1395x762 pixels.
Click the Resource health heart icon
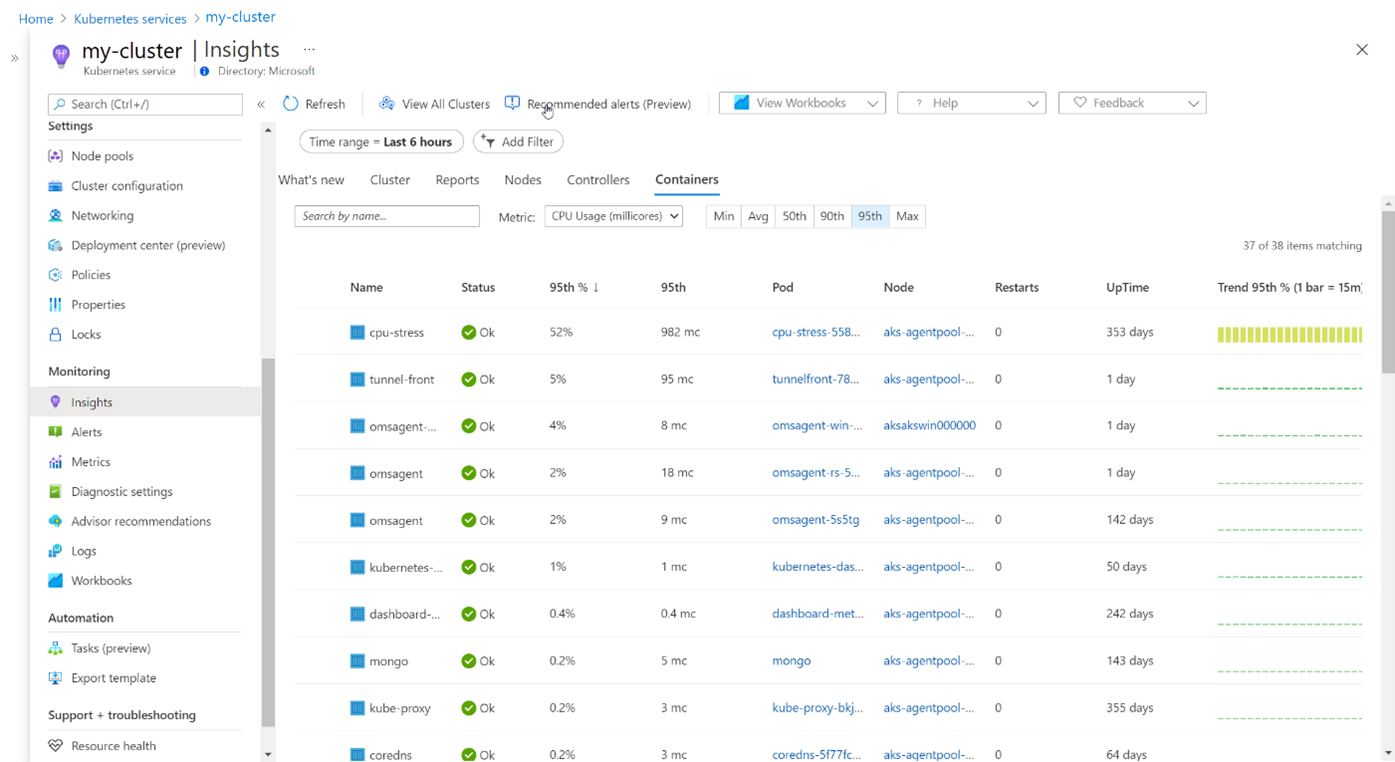(55, 746)
